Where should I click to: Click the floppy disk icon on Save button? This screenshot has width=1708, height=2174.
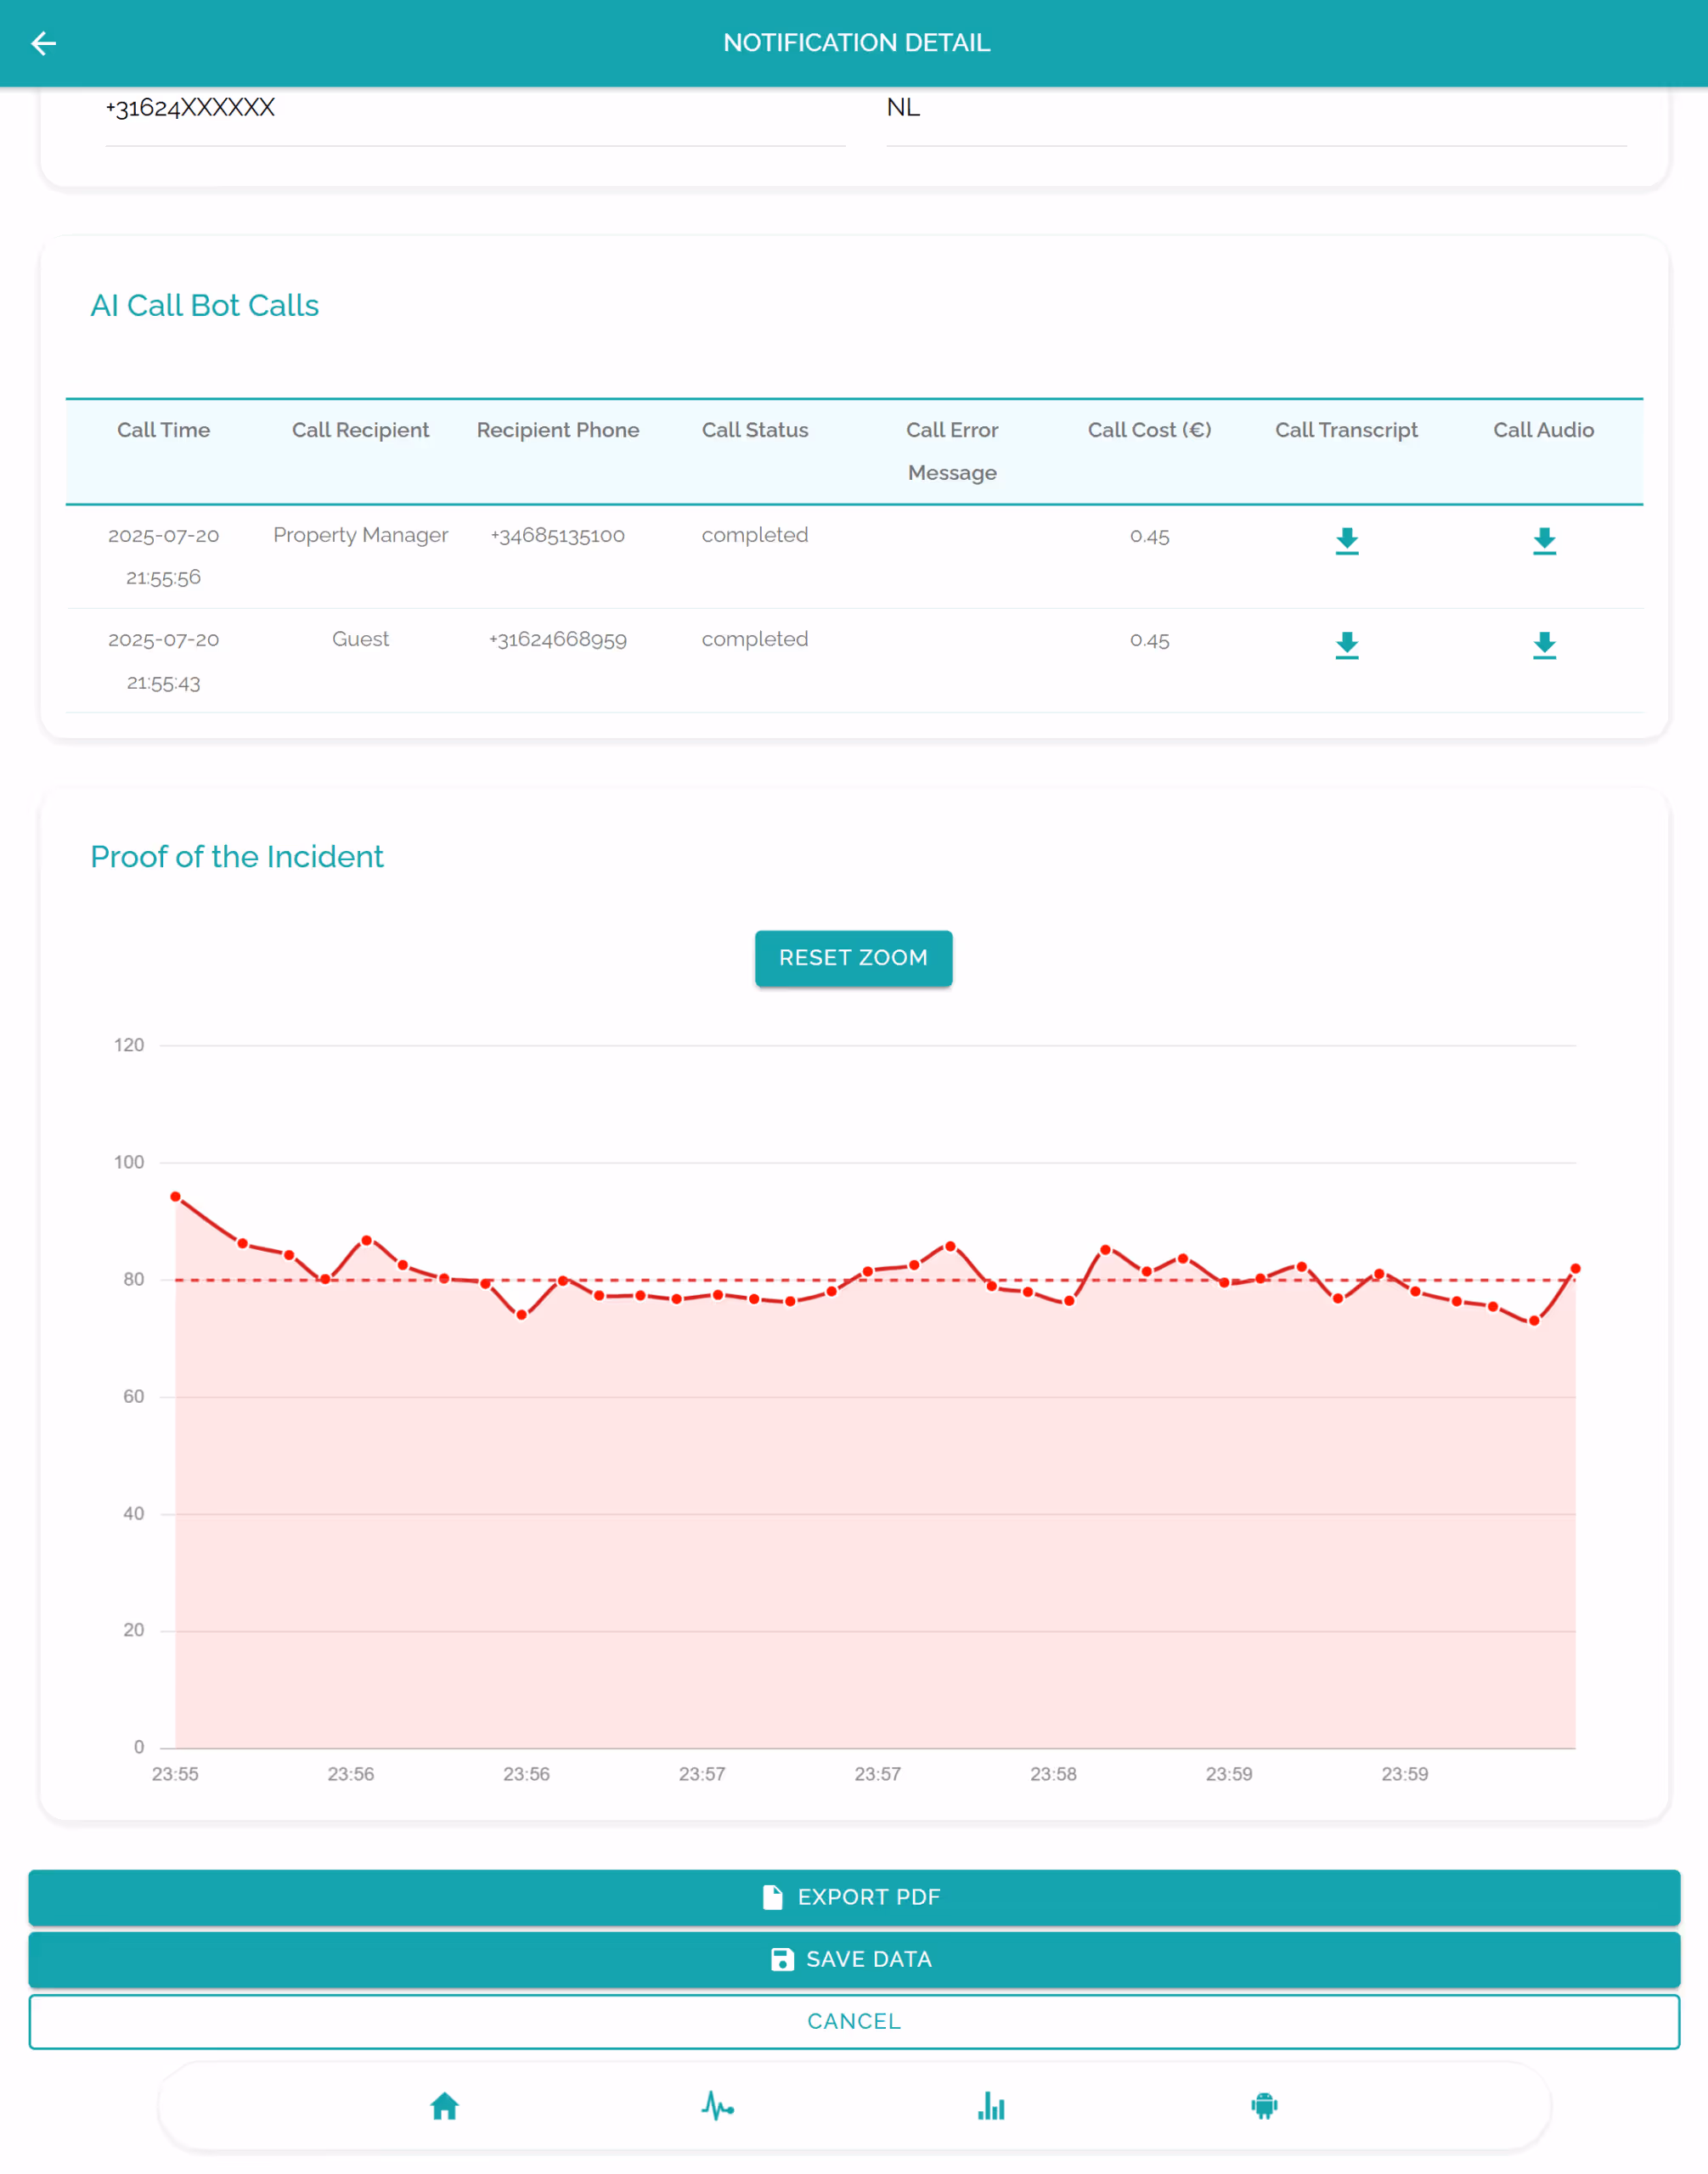coord(782,1959)
